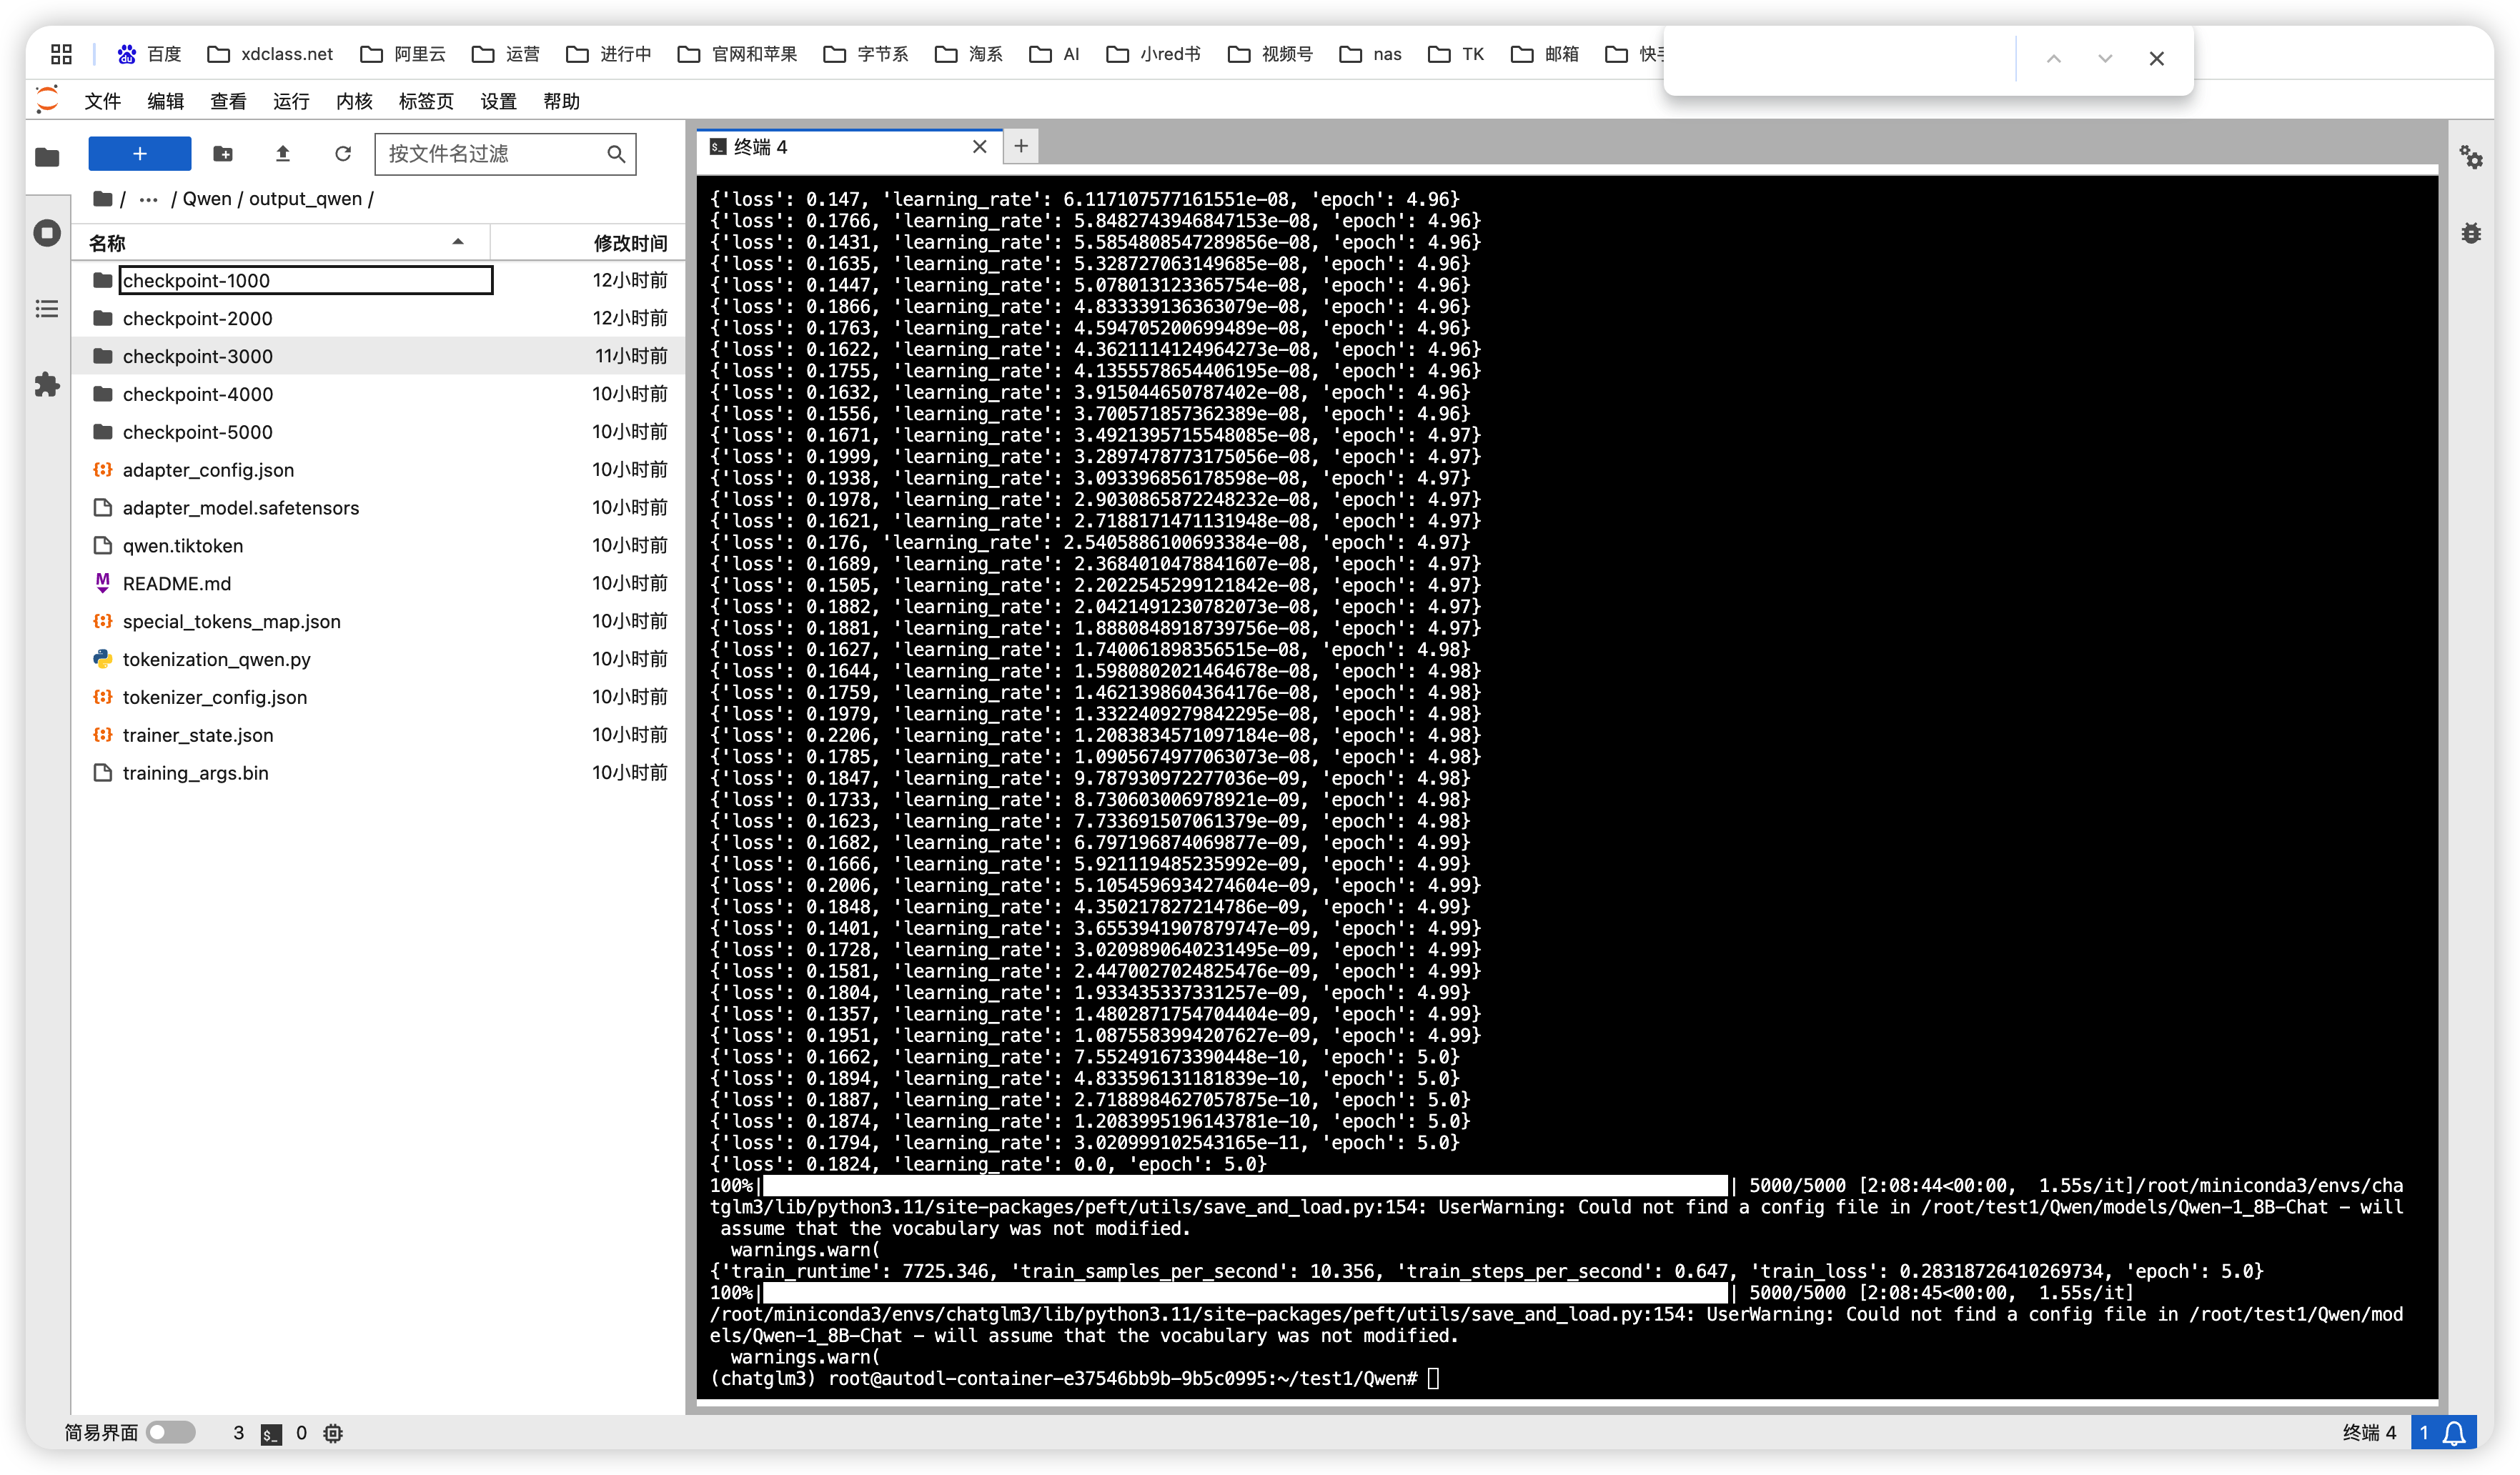This screenshot has width=2520, height=1475.
Task: Click the upload files icon
Action: click(x=283, y=154)
